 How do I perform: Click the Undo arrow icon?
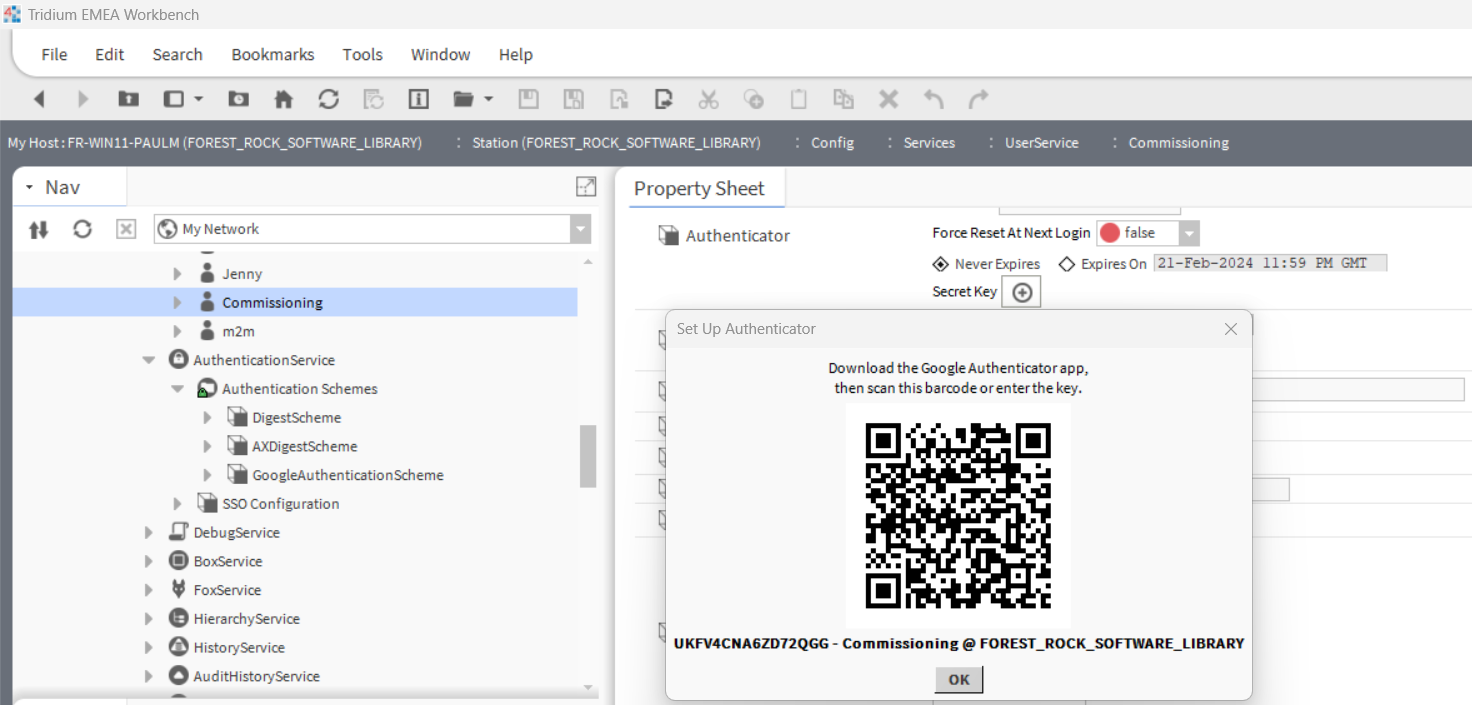[933, 99]
